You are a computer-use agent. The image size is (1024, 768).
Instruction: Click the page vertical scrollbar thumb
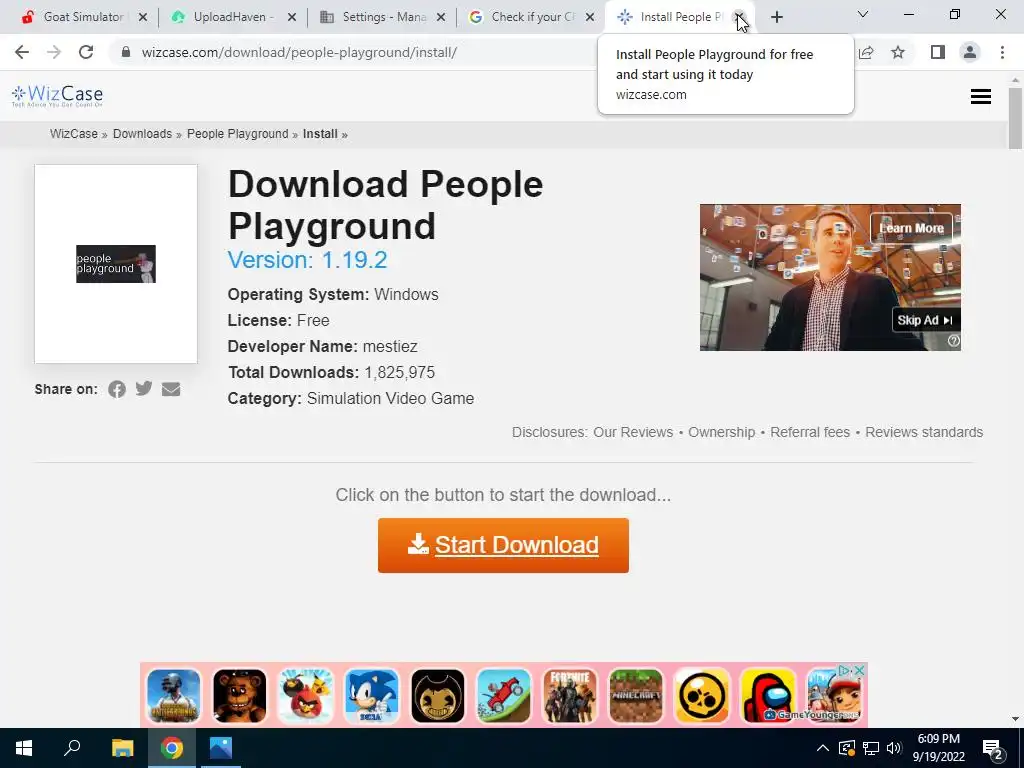coord(1015,118)
